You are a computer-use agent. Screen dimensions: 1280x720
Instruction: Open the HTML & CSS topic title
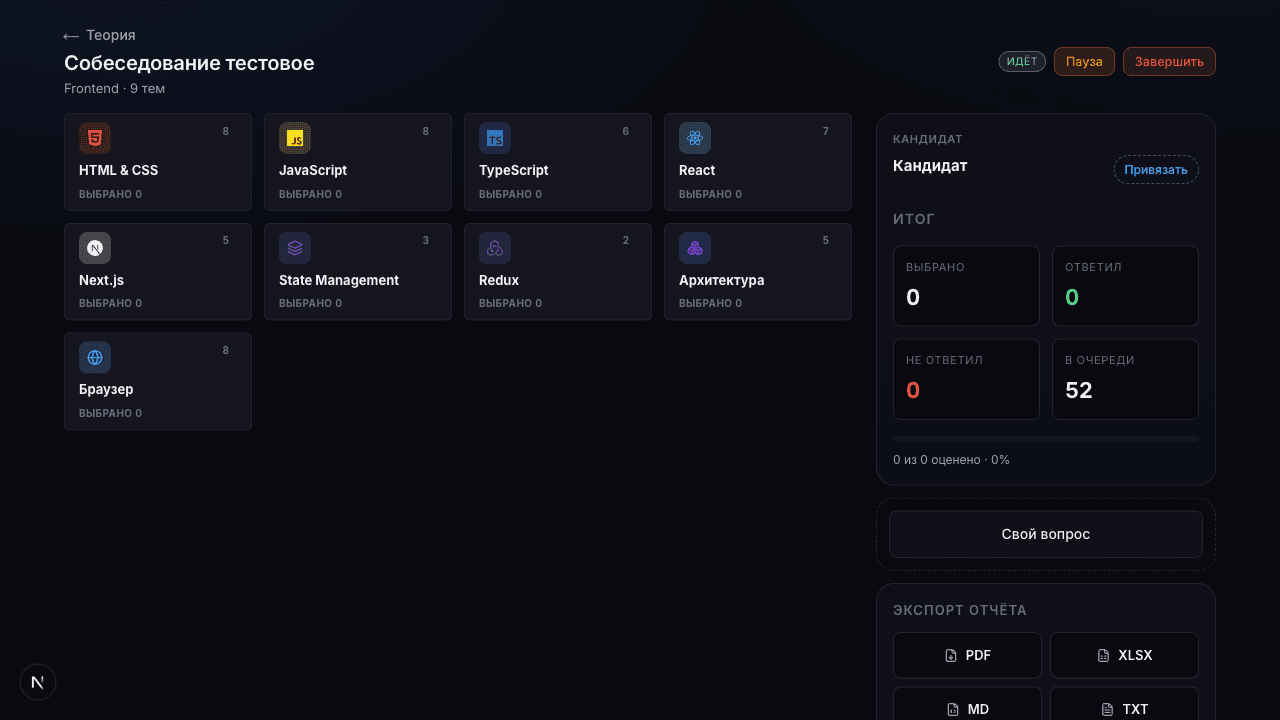coord(118,170)
